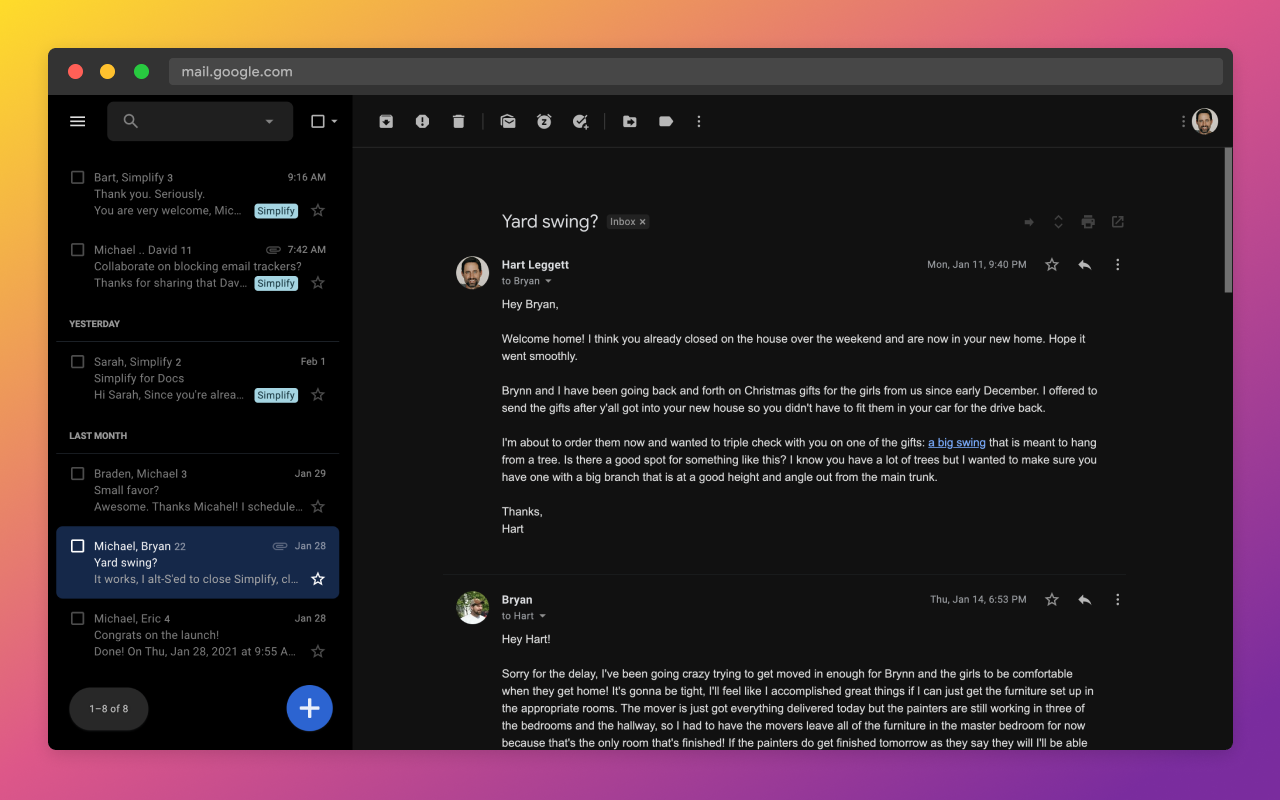Select the Michael, Bryan conversation checkbox
The width and height of the screenshot is (1280, 800).
click(77, 546)
